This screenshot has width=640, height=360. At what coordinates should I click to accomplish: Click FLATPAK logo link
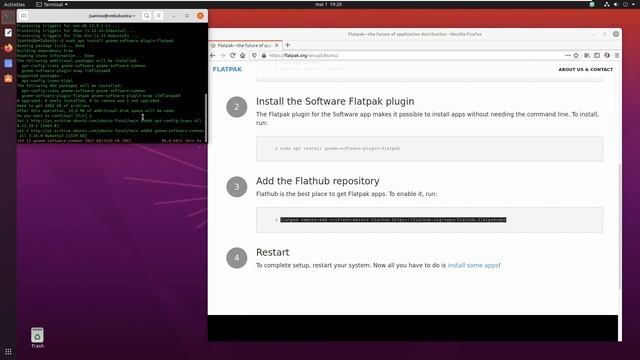227,69
